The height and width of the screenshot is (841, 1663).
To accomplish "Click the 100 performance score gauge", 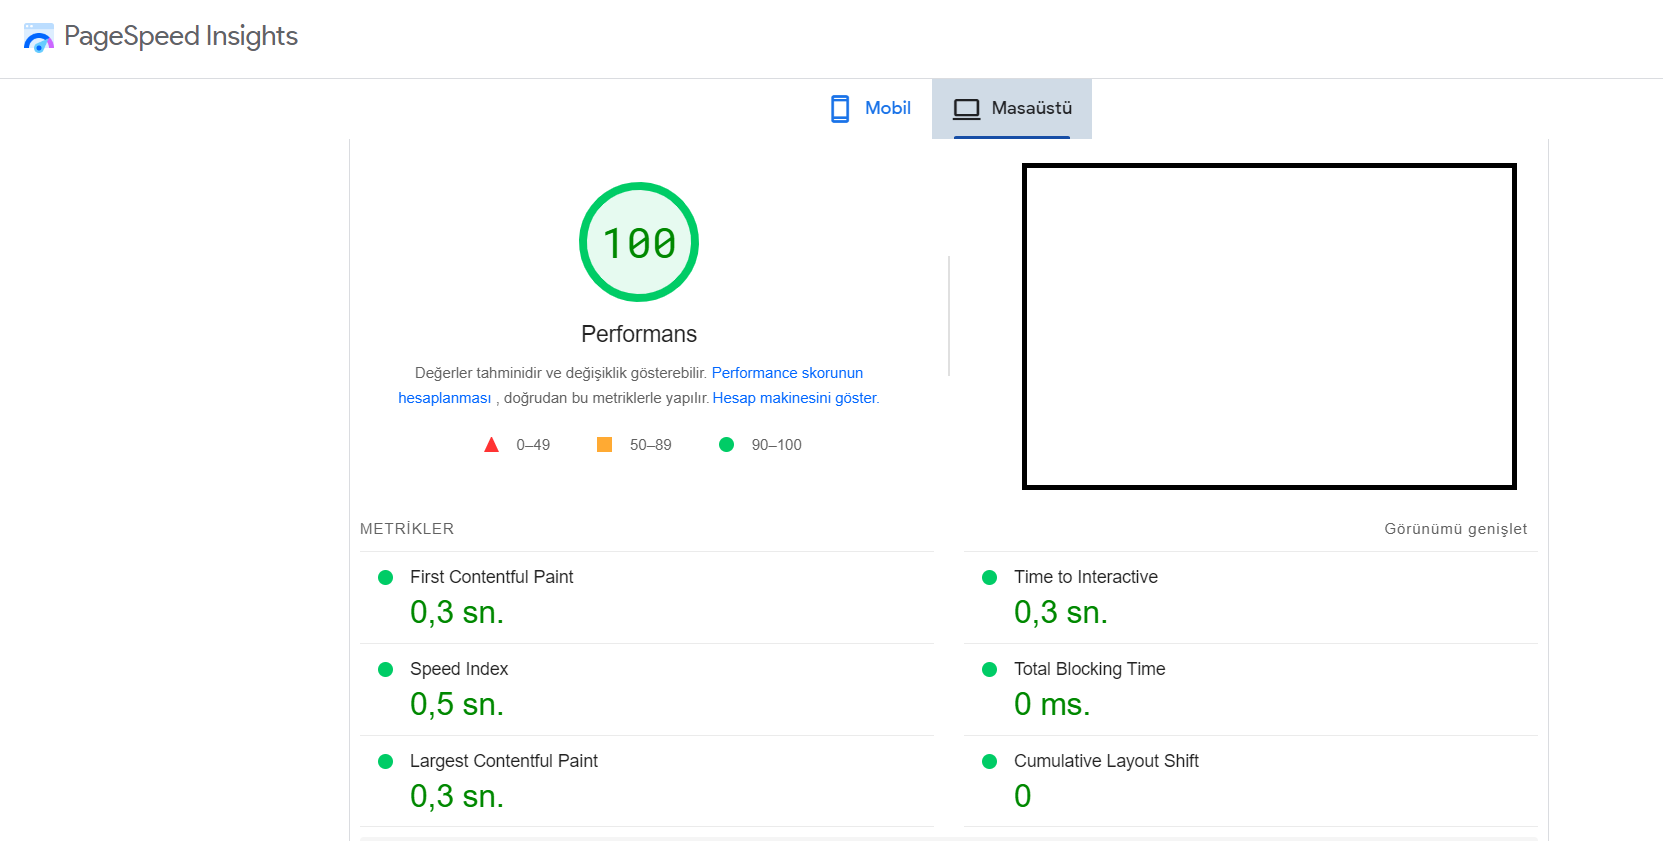I will tap(639, 242).
